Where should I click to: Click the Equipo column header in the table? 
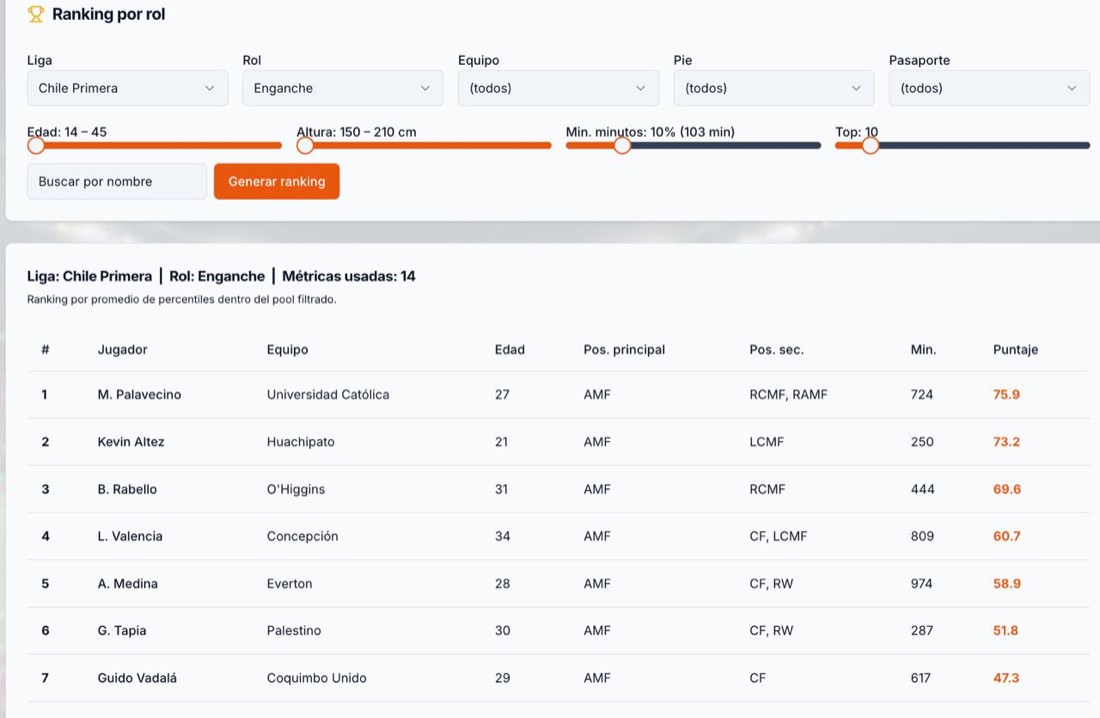287,350
